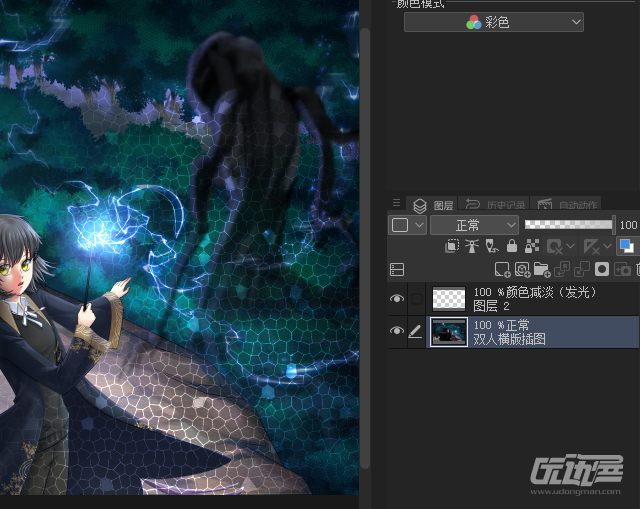The image size is (640, 509).
Task: Switch to the 自动动作 tab
Action: (567, 204)
